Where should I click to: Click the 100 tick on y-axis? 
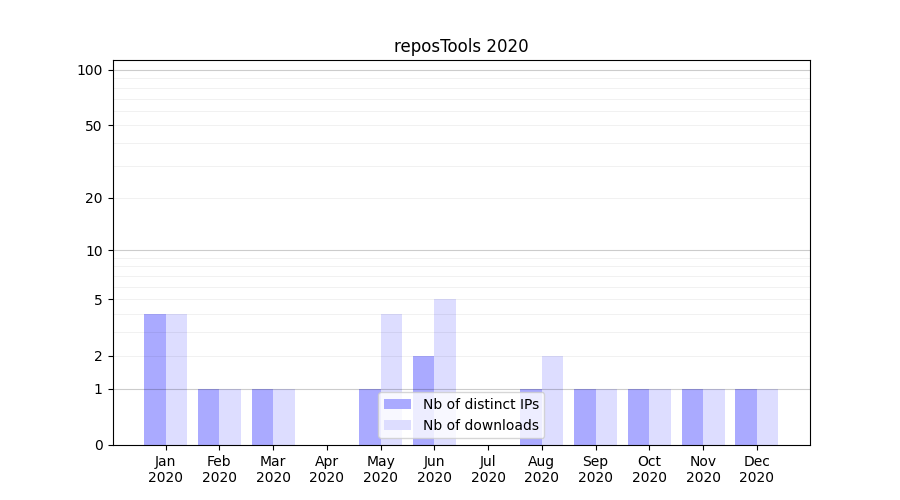click(90, 70)
